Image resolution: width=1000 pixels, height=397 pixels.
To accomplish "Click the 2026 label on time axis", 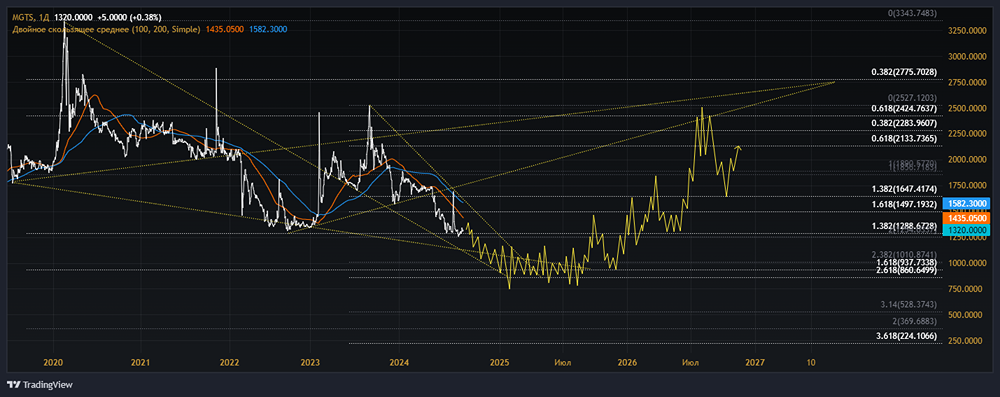I will pyautogui.click(x=627, y=362).
